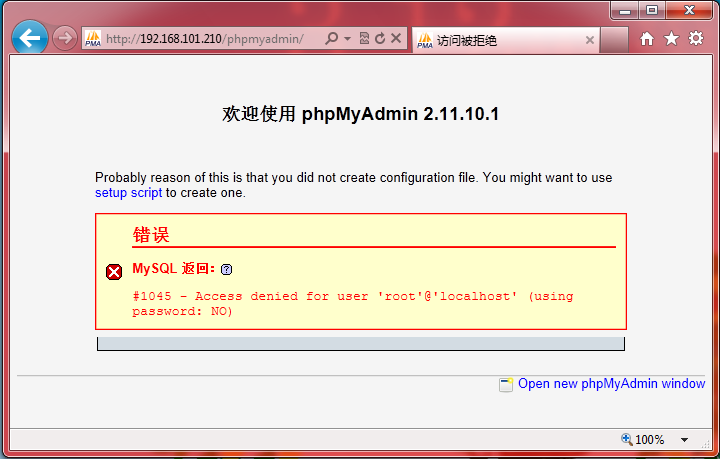This screenshot has width=720, height=459.
Task: Click the 100% zoom level text
Action: [649, 440]
